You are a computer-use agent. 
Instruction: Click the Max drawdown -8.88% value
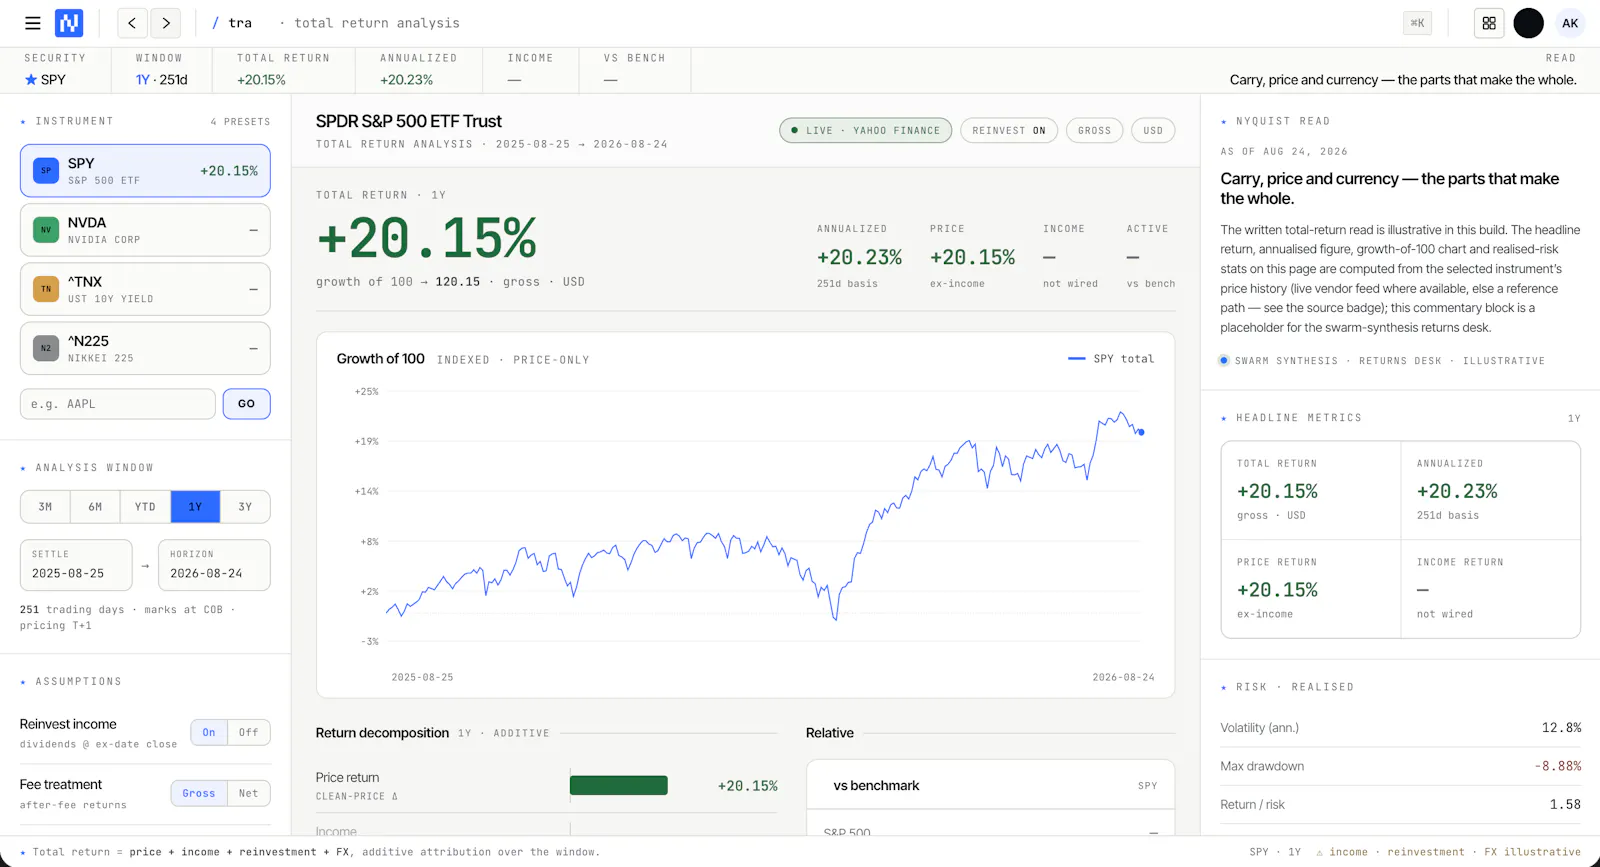(1558, 767)
